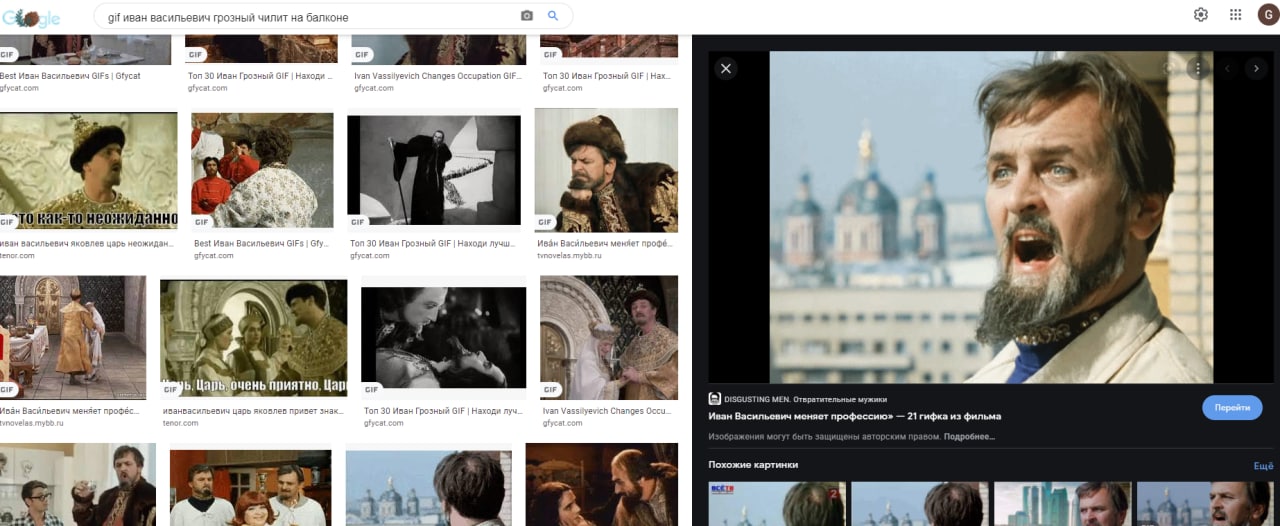This screenshot has height=526, width=1280.
Task: Open the Google apps grid
Action: [1236, 15]
